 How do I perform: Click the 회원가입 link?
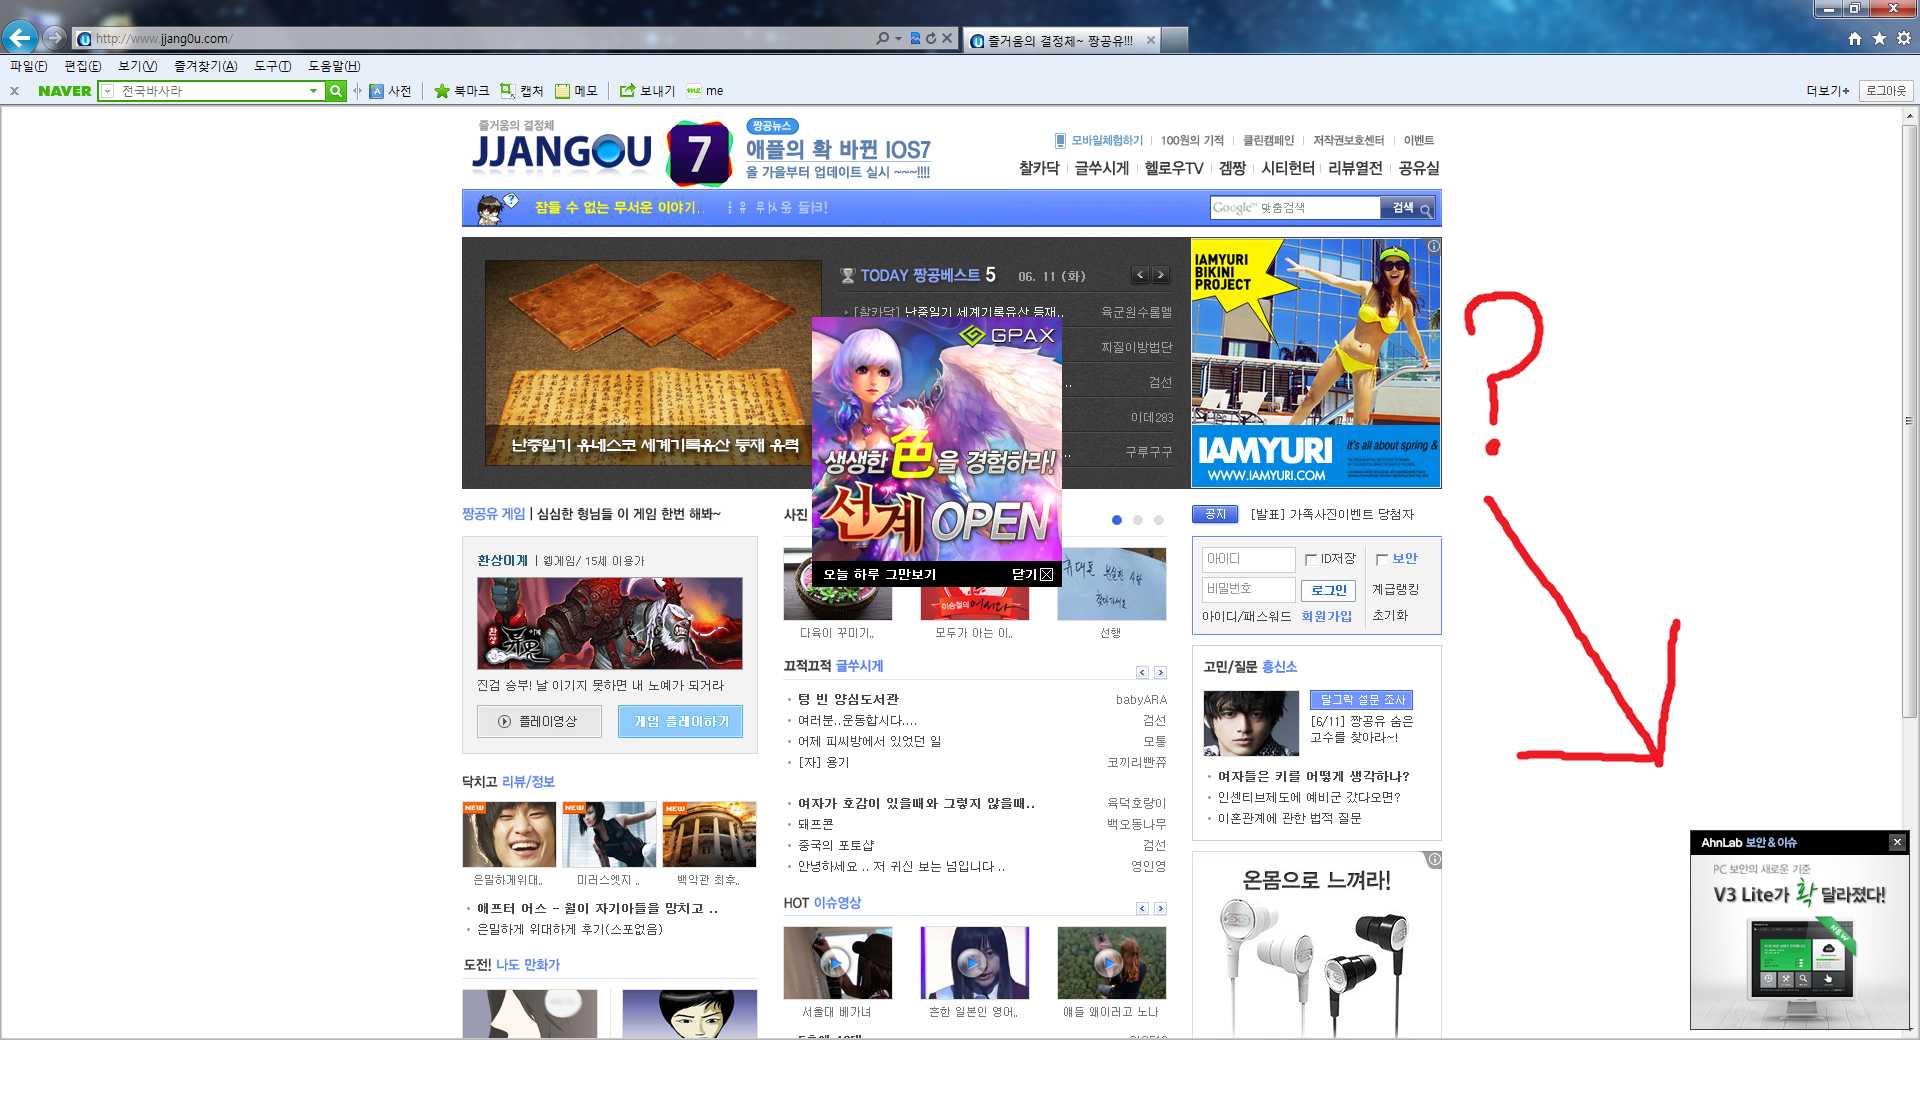(x=1326, y=616)
